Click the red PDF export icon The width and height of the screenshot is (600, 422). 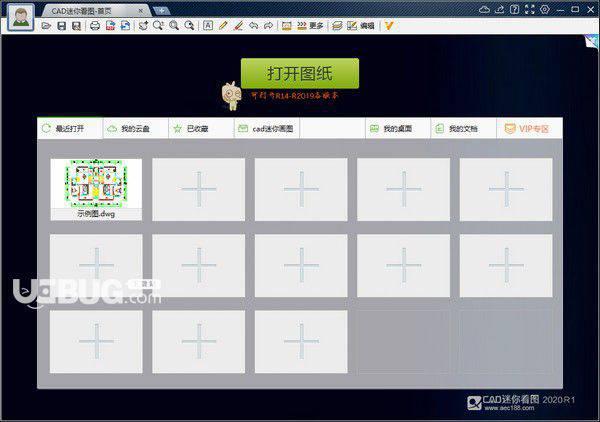point(110,26)
